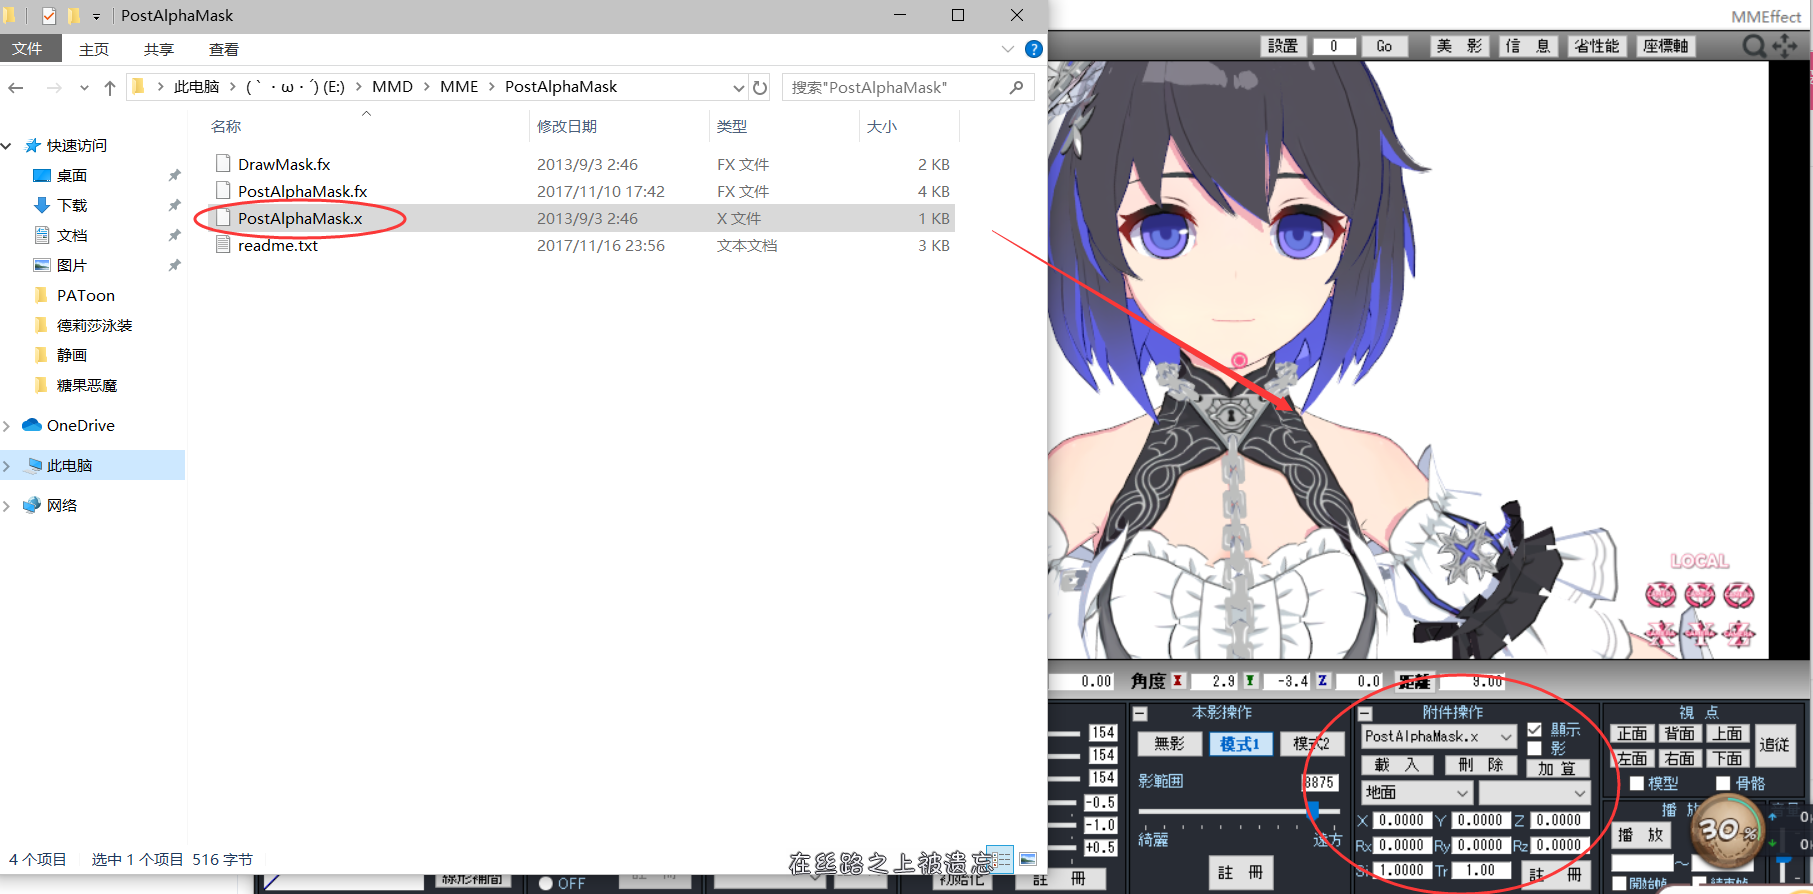Select the PostAlphaMask.fx file

pos(303,191)
